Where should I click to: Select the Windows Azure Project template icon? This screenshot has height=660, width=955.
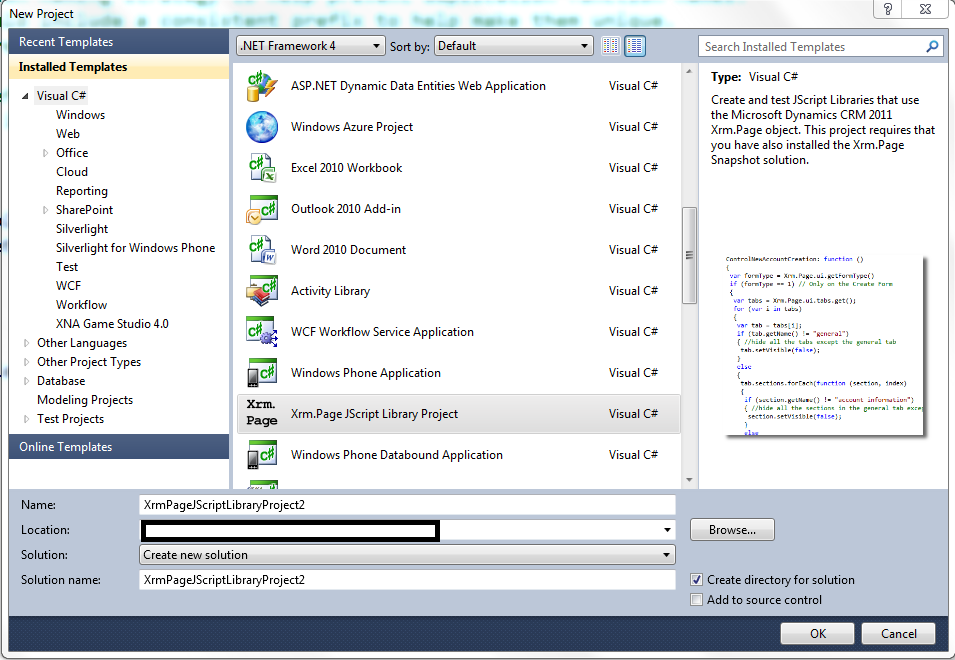262,127
